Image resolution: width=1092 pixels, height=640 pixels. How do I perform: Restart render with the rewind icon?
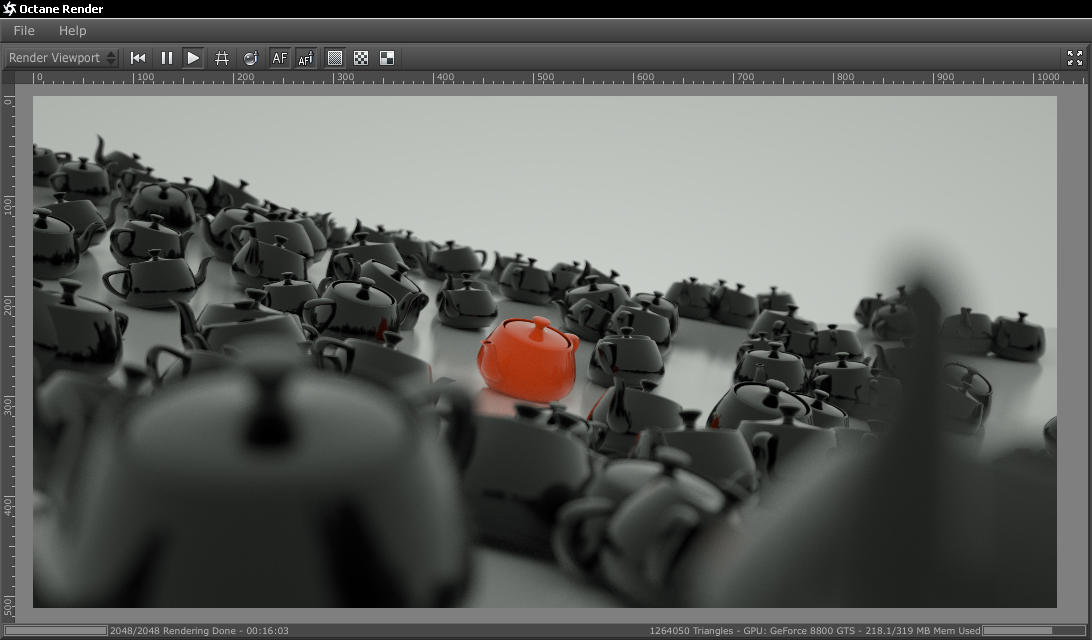[x=138, y=58]
